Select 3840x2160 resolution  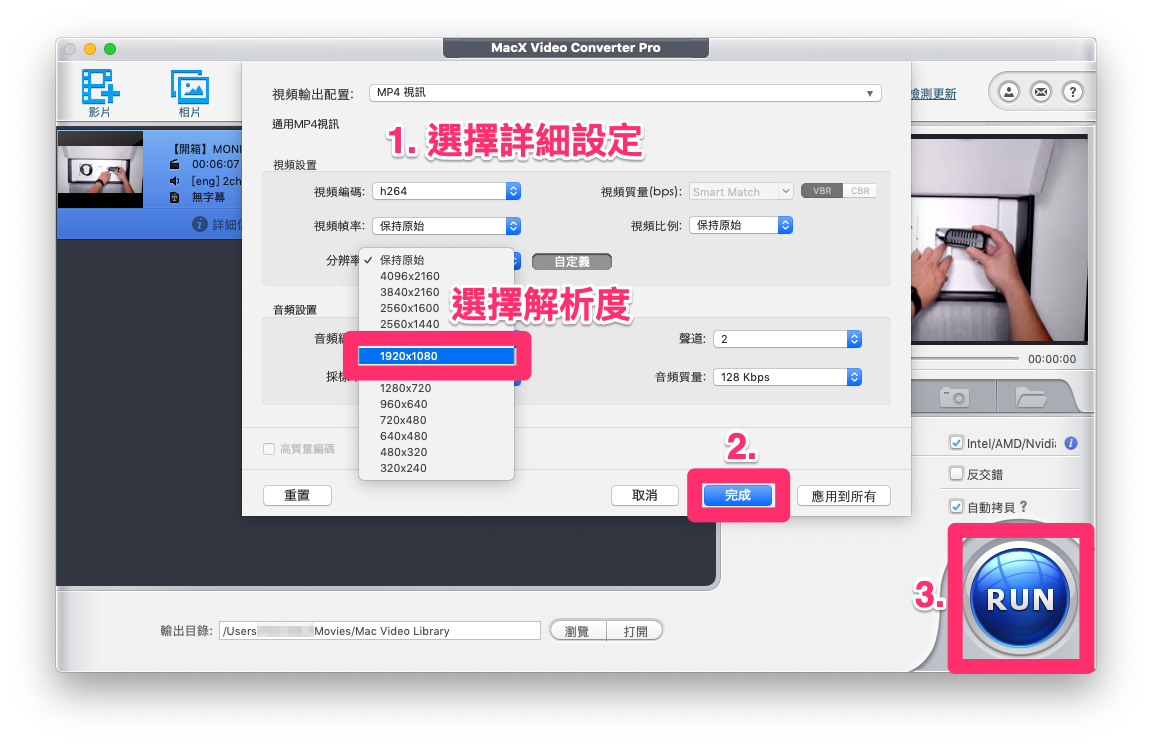click(x=436, y=292)
